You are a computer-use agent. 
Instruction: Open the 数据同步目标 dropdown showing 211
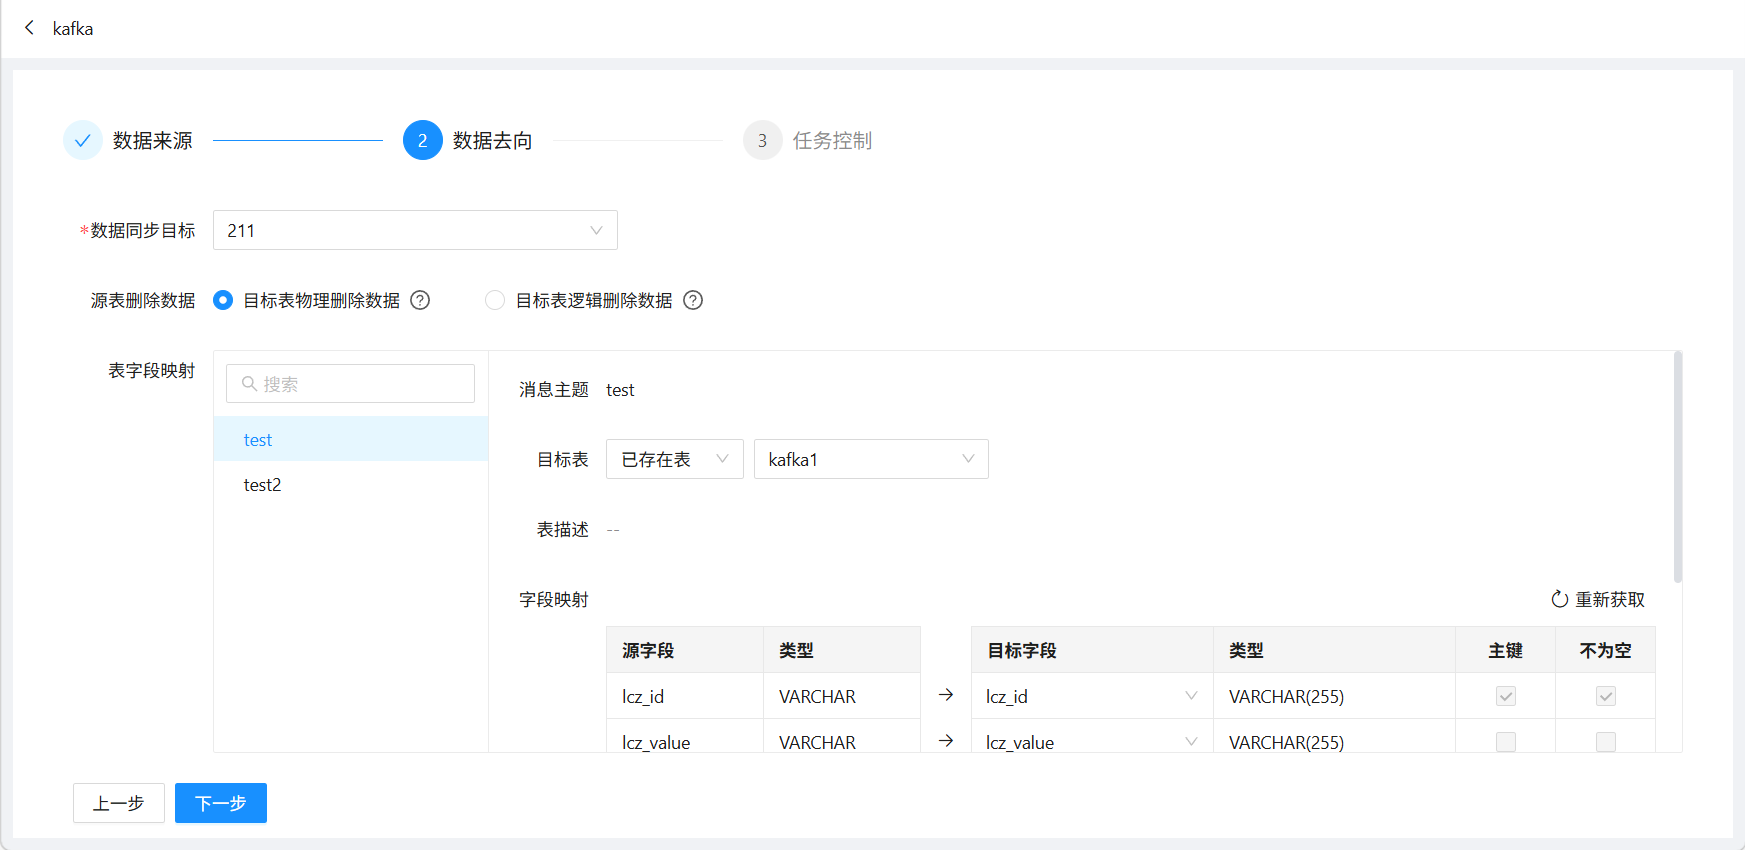tap(415, 230)
